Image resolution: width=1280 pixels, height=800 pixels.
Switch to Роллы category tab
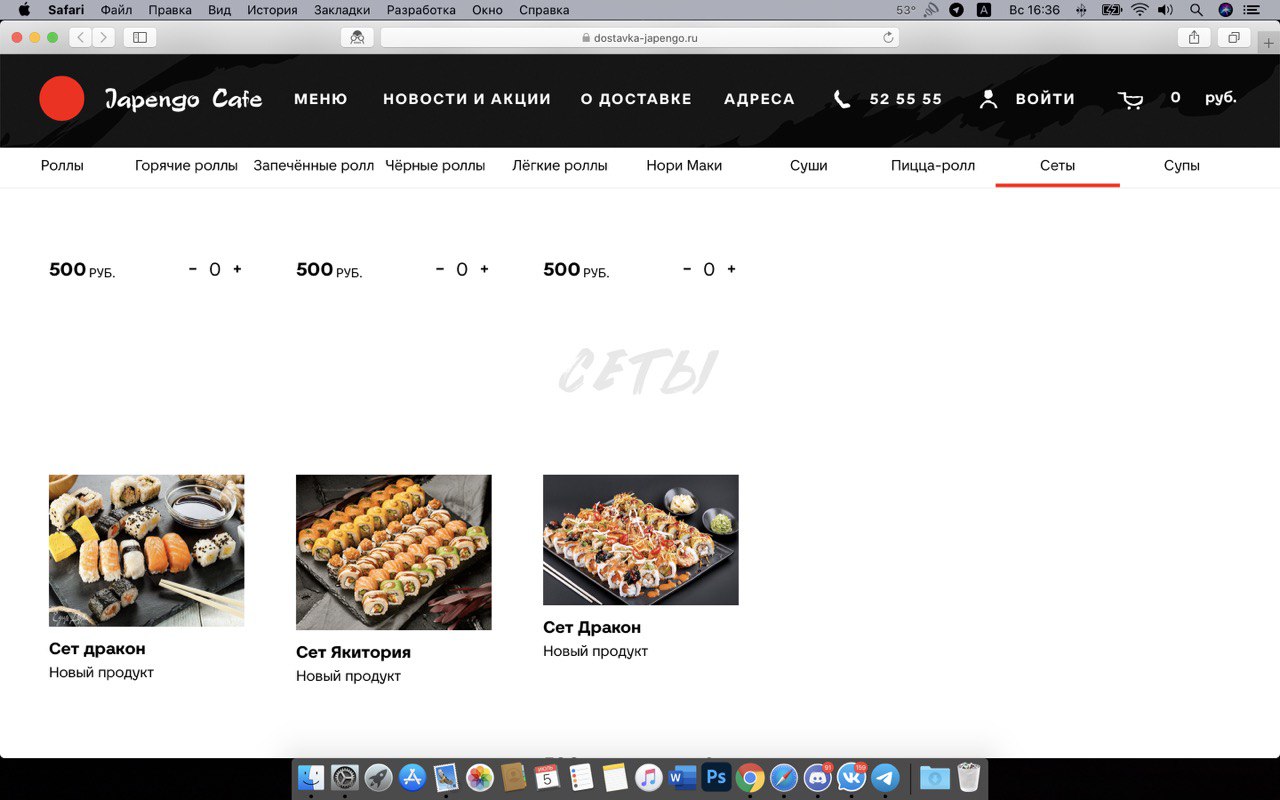[x=62, y=166]
